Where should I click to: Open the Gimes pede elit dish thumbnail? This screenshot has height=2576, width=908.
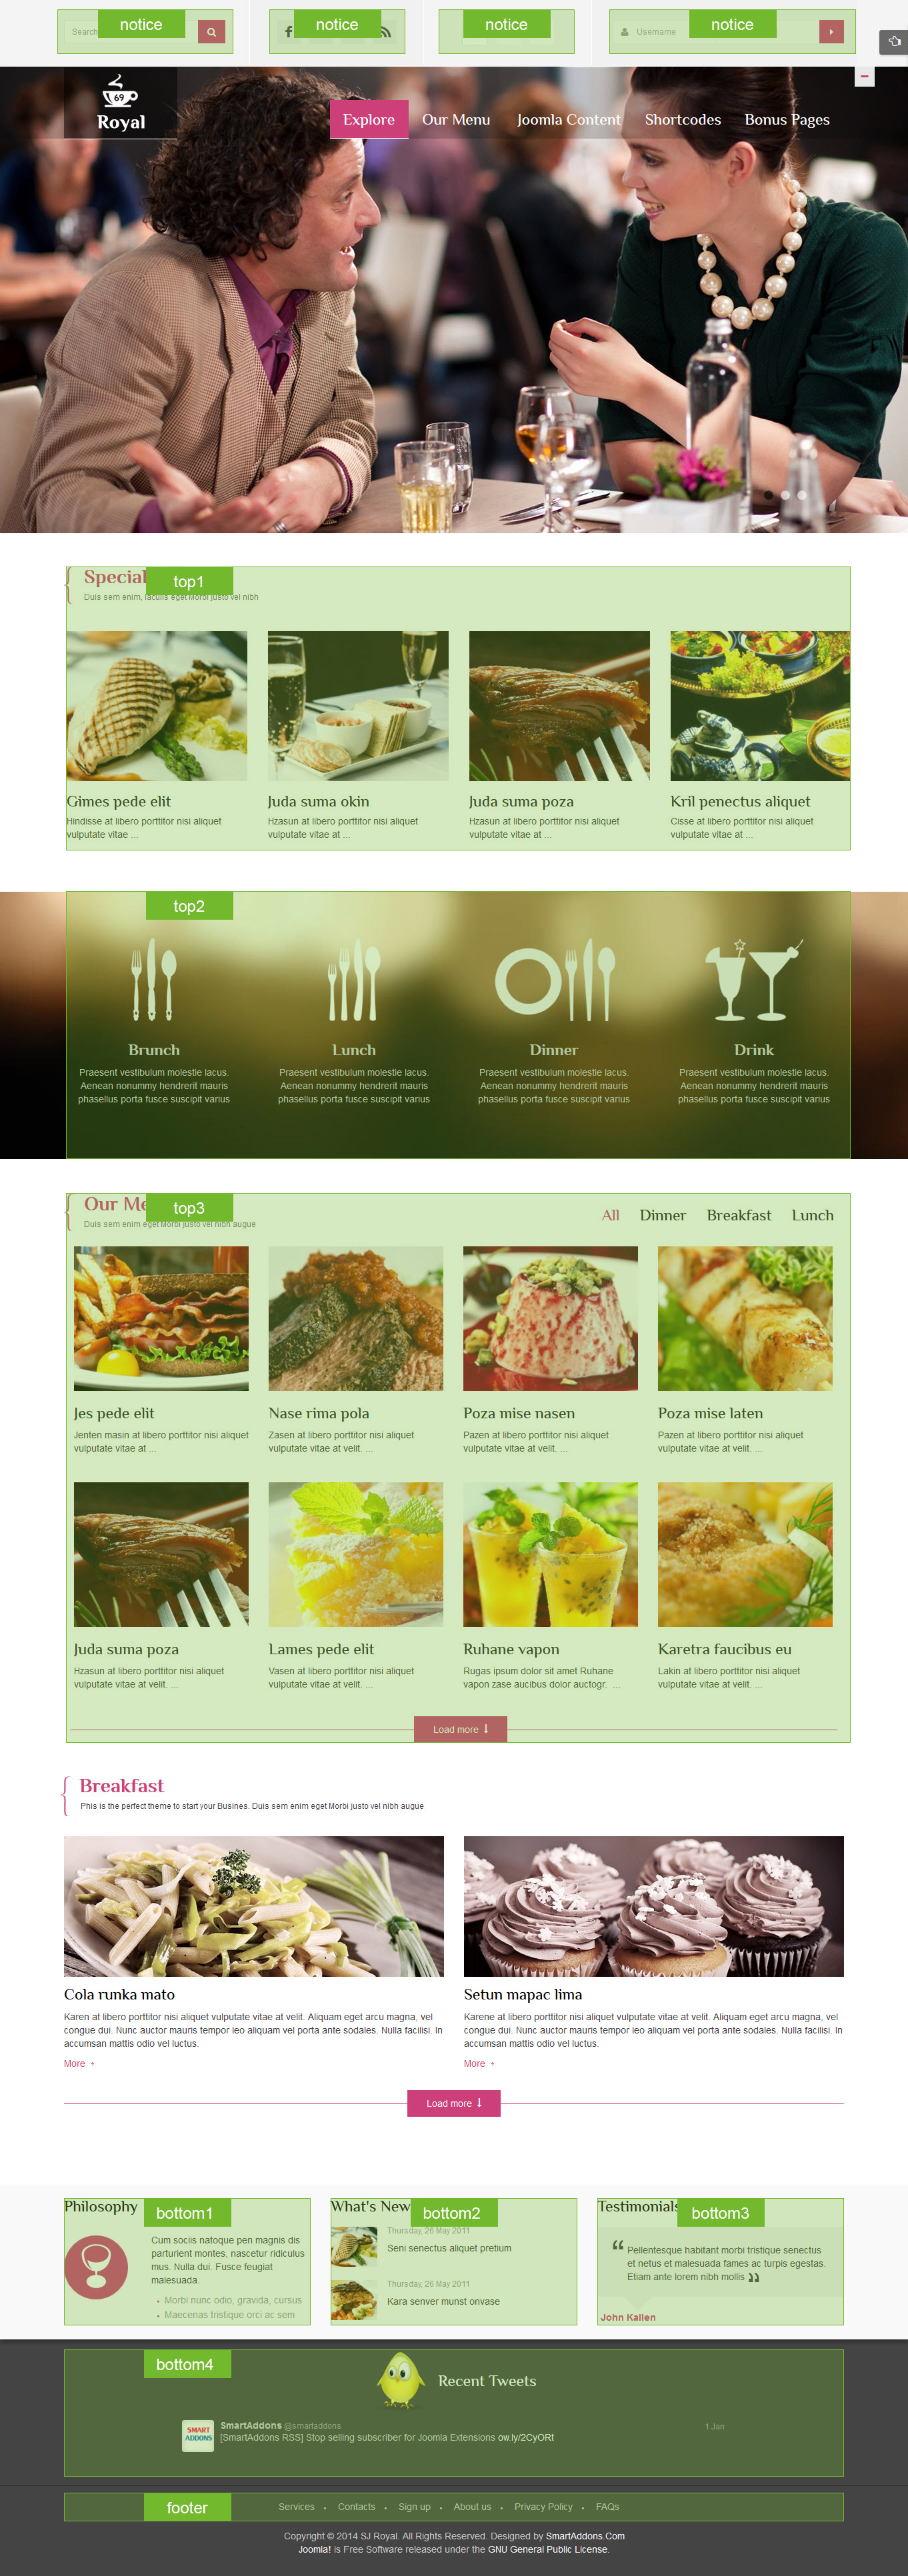click(157, 706)
